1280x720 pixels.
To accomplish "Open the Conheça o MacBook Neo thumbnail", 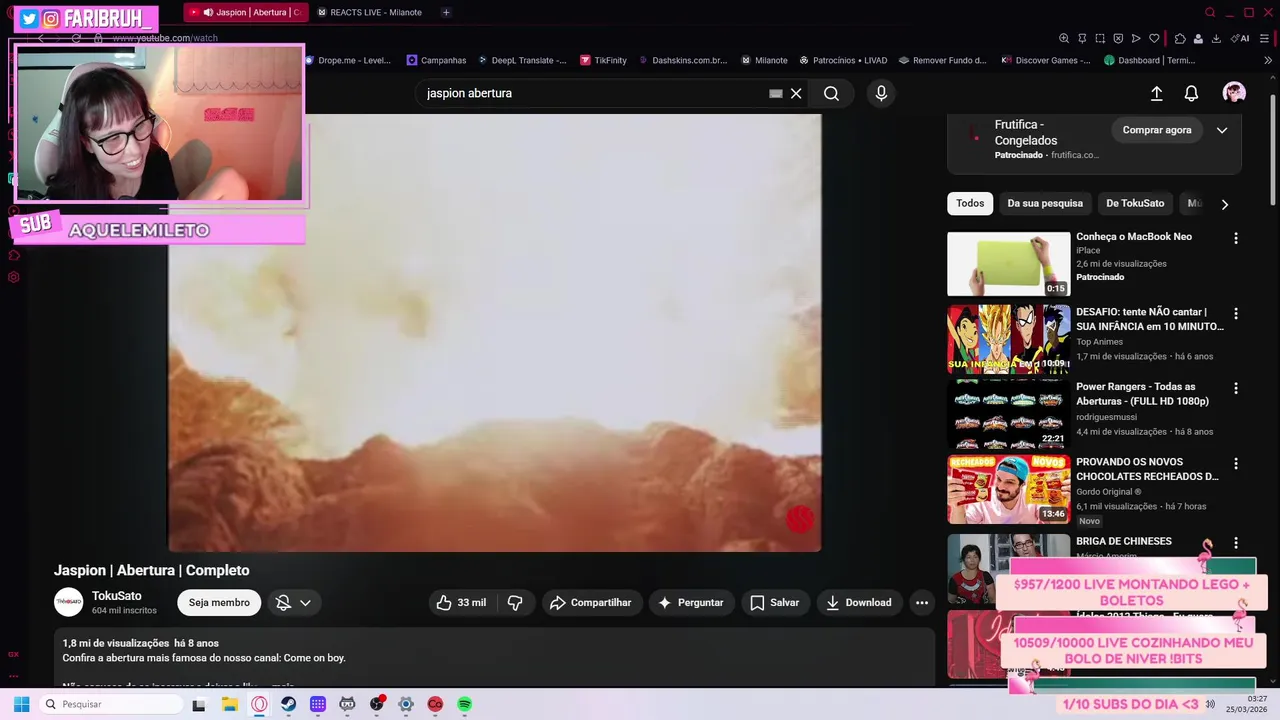I will 1008,264.
